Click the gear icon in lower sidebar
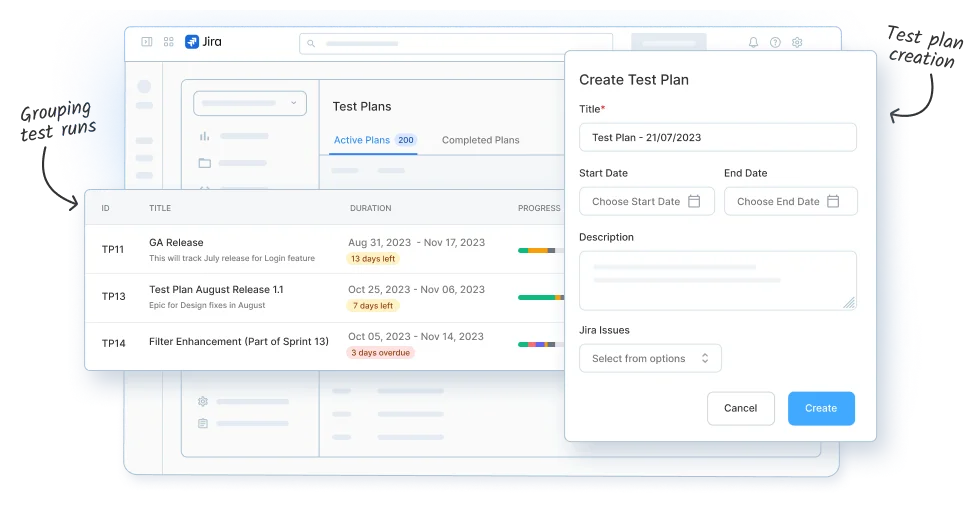 pyautogui.click(x=202, y=401)
